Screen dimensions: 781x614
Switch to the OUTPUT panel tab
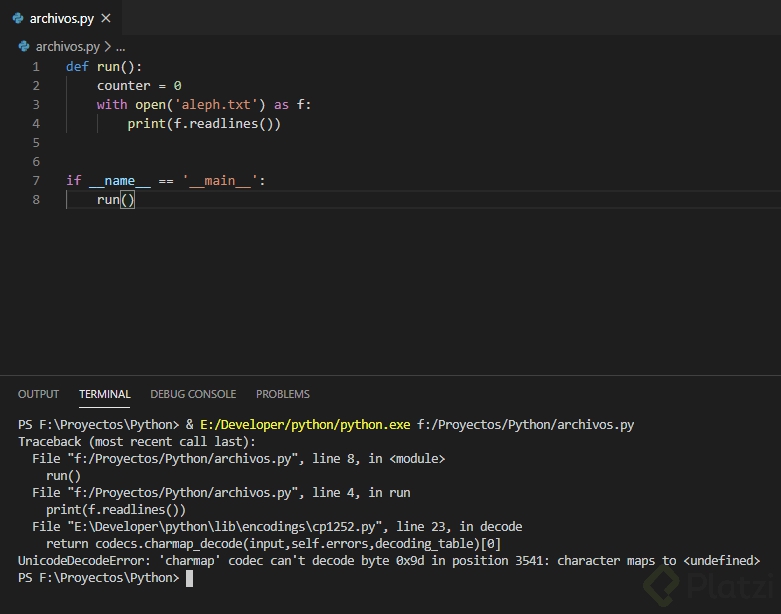point(38,394)
